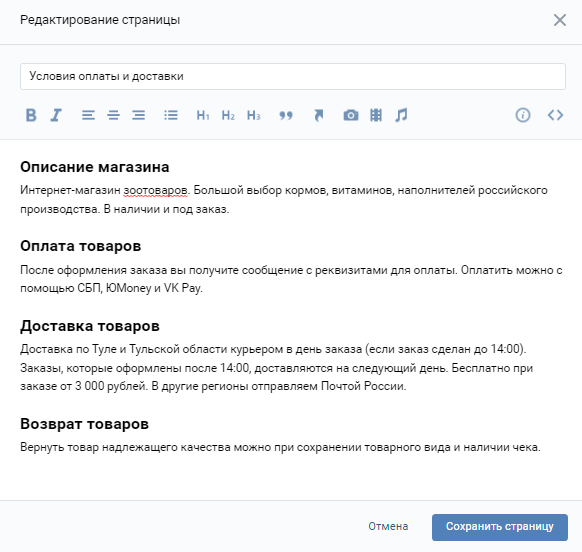Click the heading Доставка товаров
Screen dimensions: 582x552
click(90, 326)
